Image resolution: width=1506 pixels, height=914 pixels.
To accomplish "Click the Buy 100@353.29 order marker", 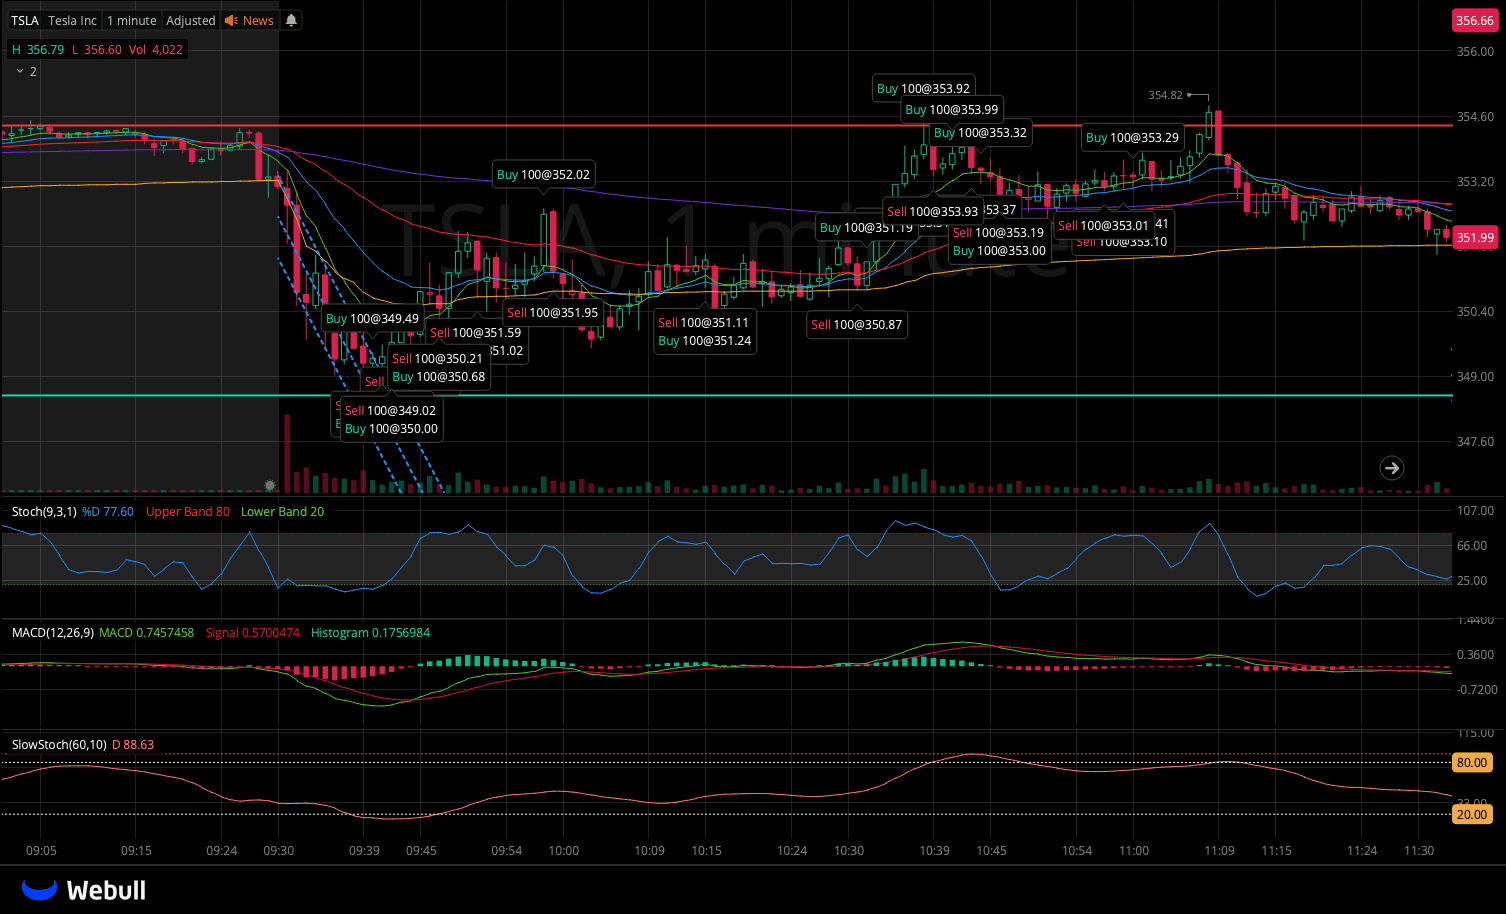I will [x=1132, y=137].
